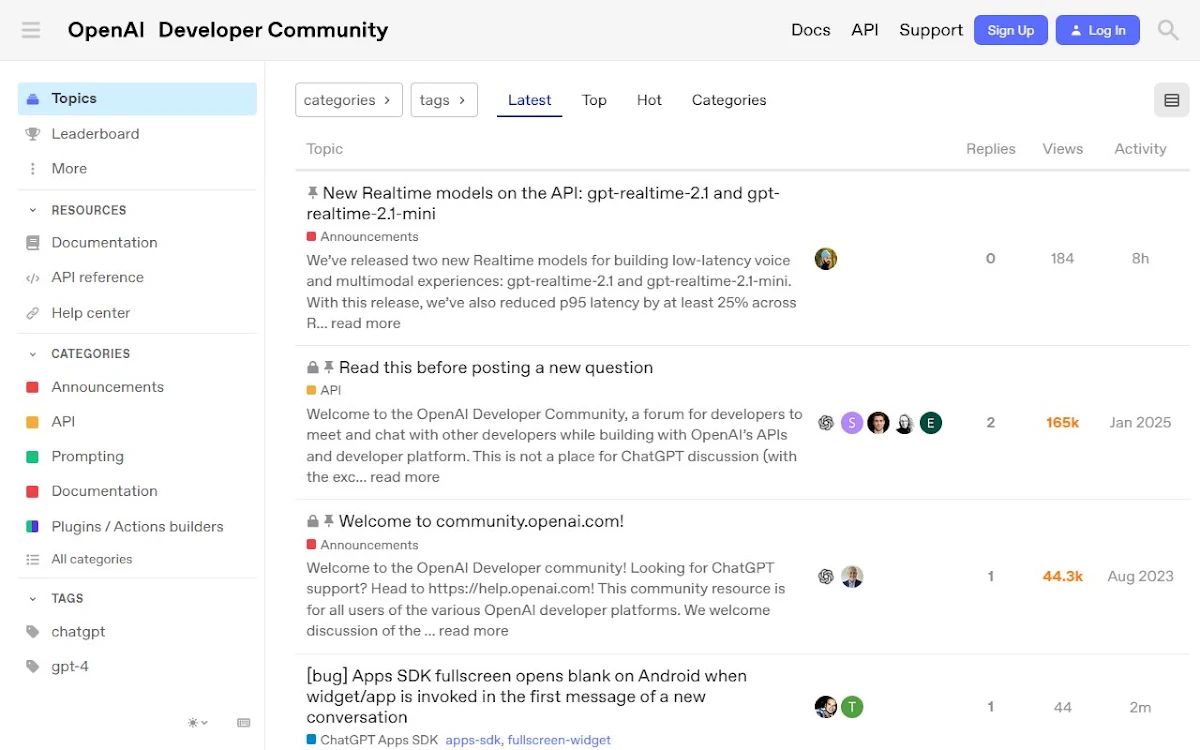Sort by Activity column header
This screenshot has height=750, width=1200.
coord(1140,149)
